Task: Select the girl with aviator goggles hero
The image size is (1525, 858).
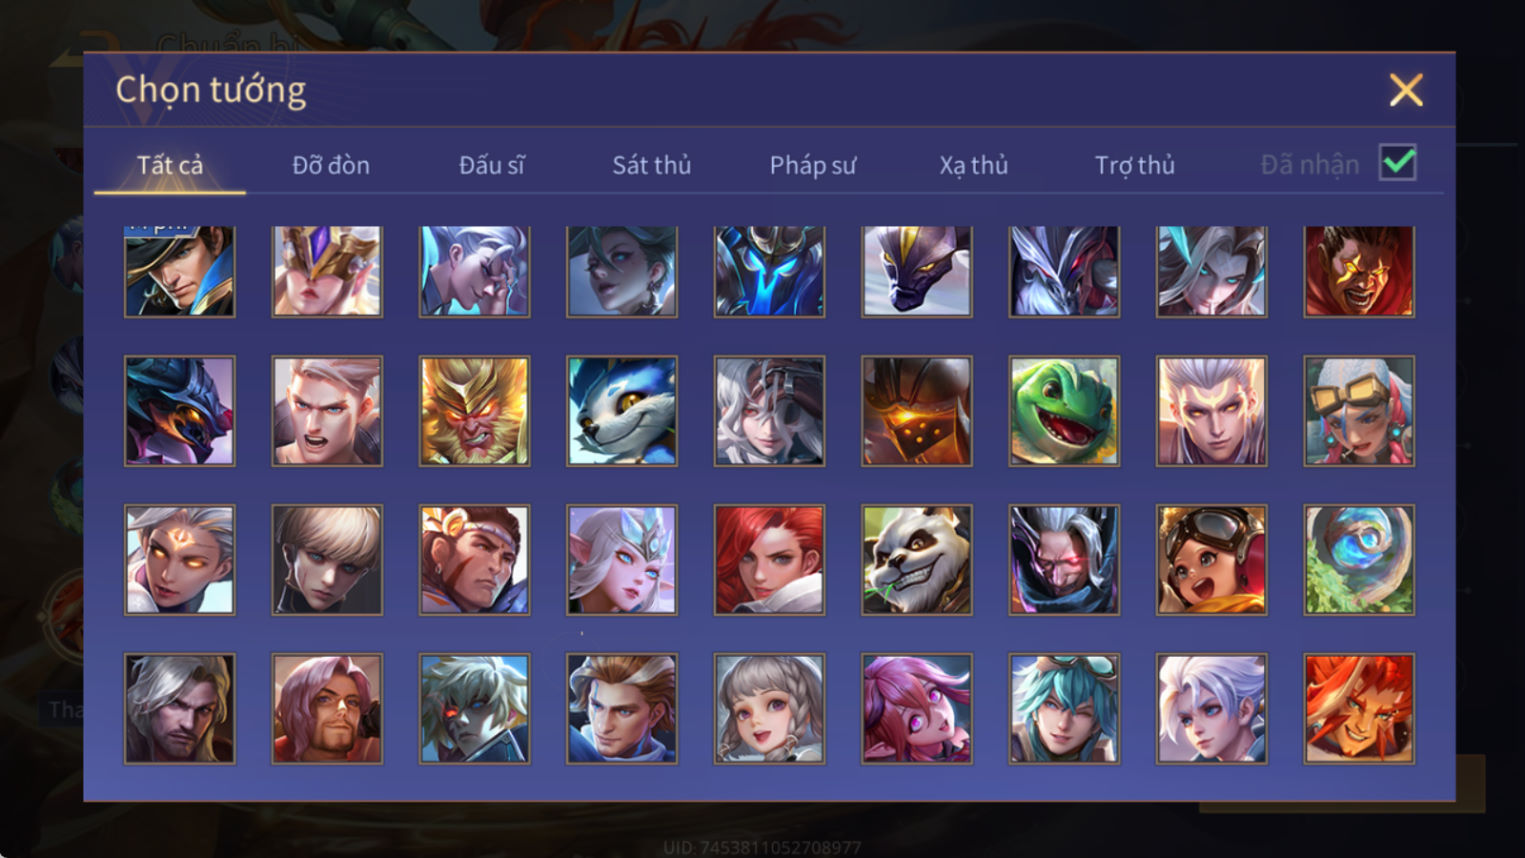Action: click(x=1211, y=560)
